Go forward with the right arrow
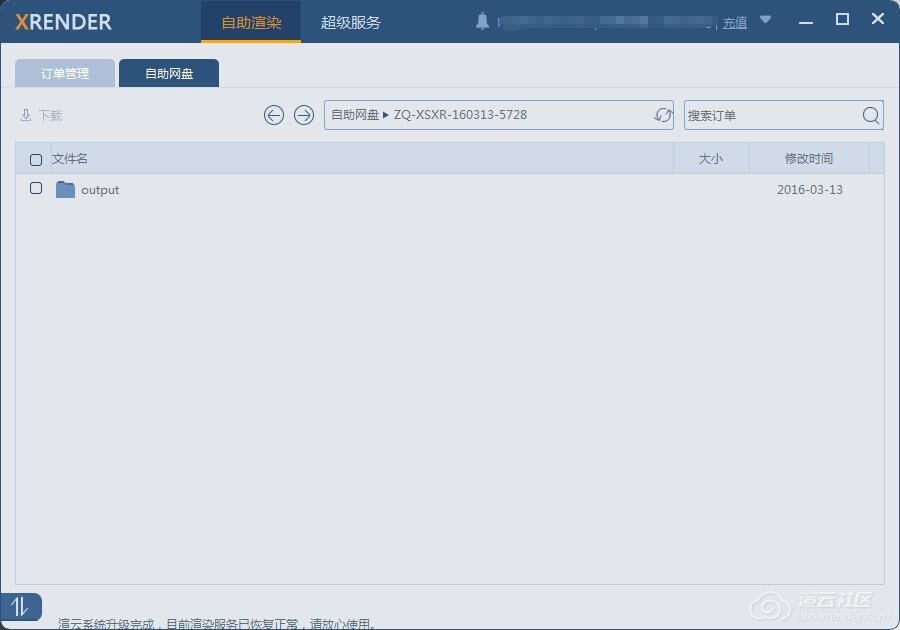Image resolution: width=900 pixels, height=630 pixels. [304, 115]
